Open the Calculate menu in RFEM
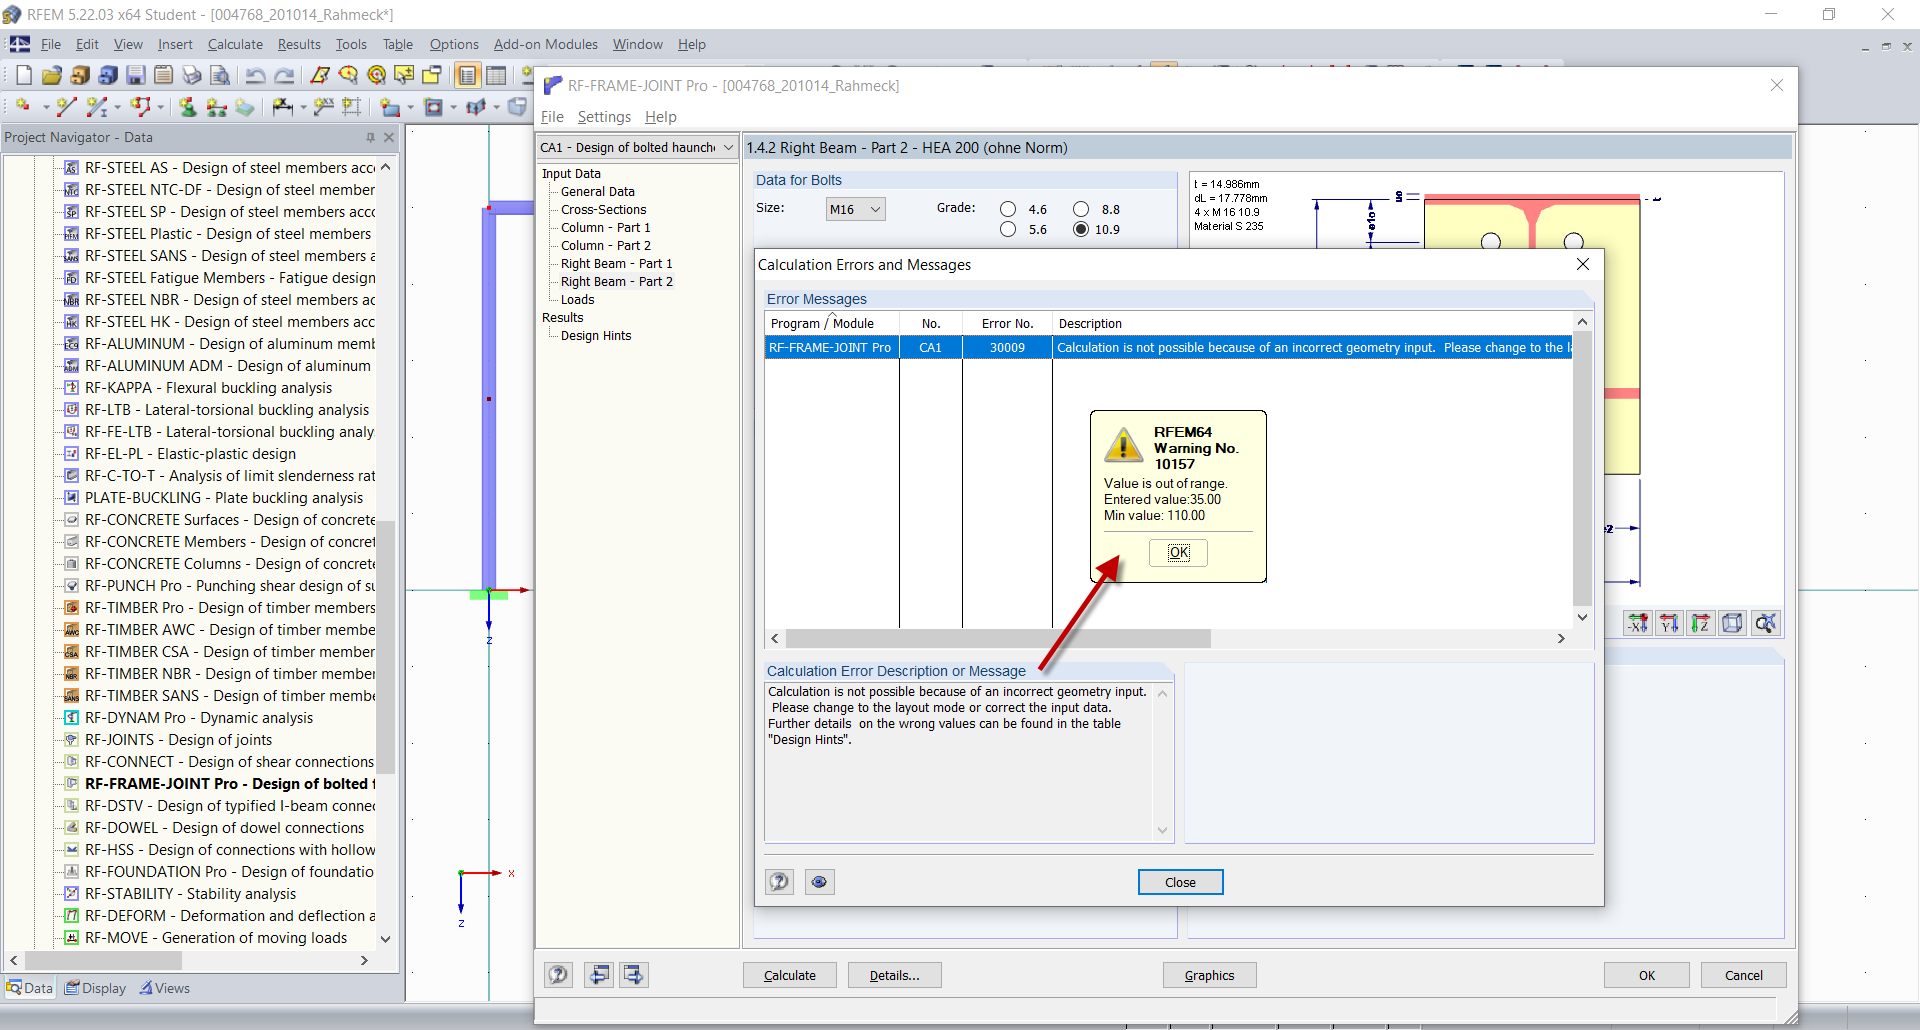 235,44
